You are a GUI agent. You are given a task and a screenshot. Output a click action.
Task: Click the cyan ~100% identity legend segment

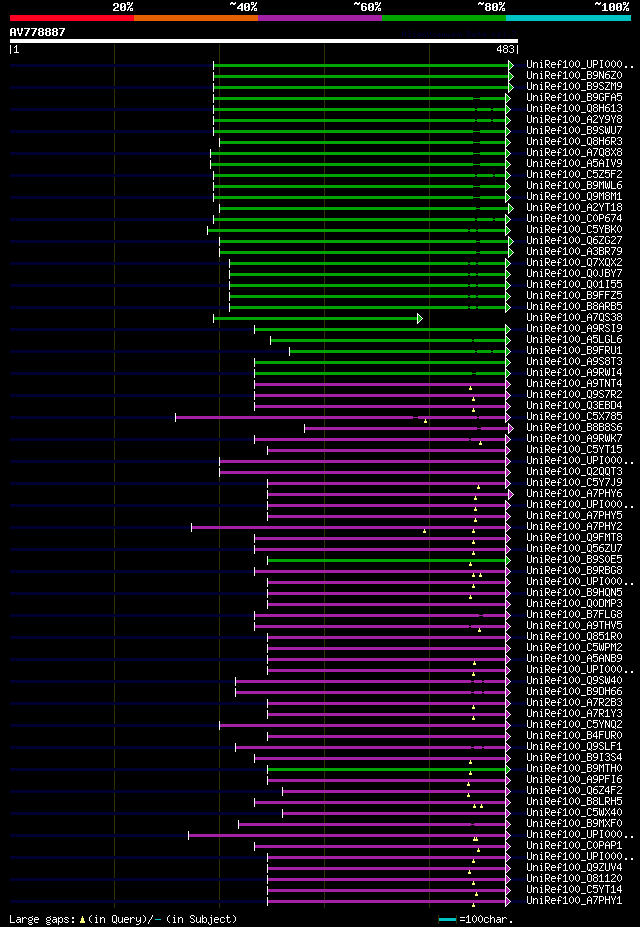pos(568,18)
